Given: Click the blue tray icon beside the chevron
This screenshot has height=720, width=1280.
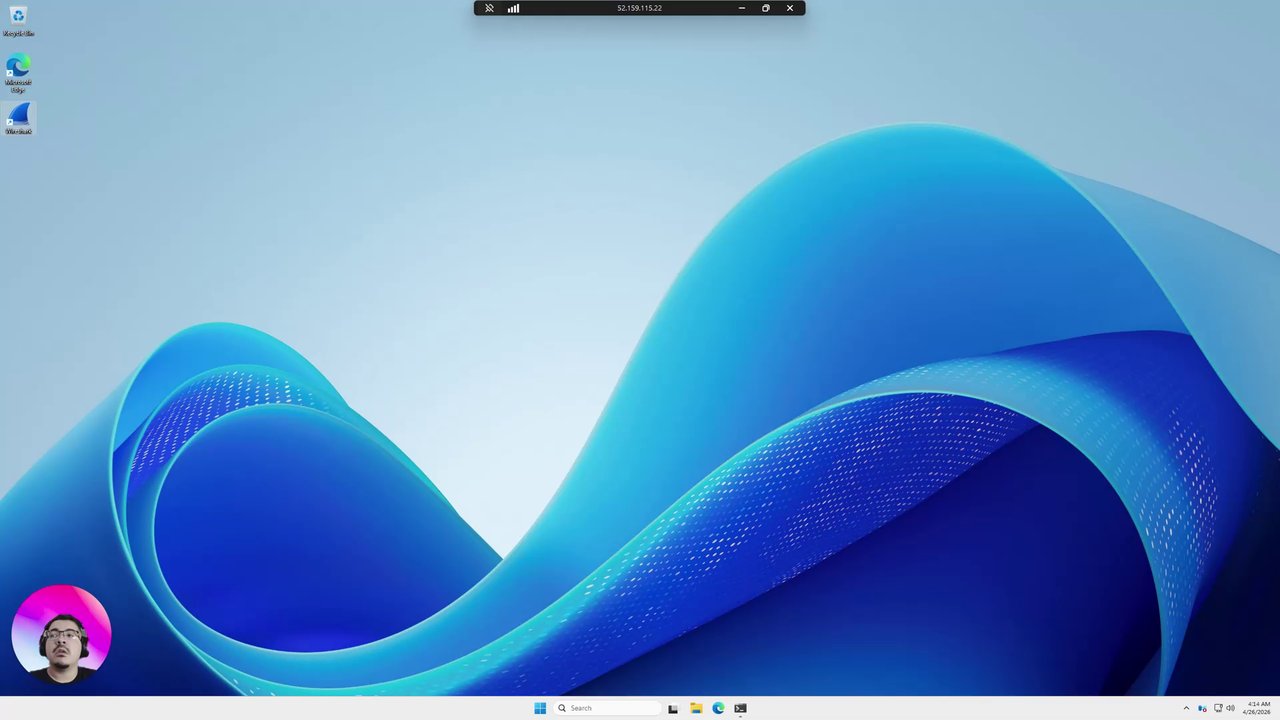Looking at the screenshot, I should (x=1202, y=708).
